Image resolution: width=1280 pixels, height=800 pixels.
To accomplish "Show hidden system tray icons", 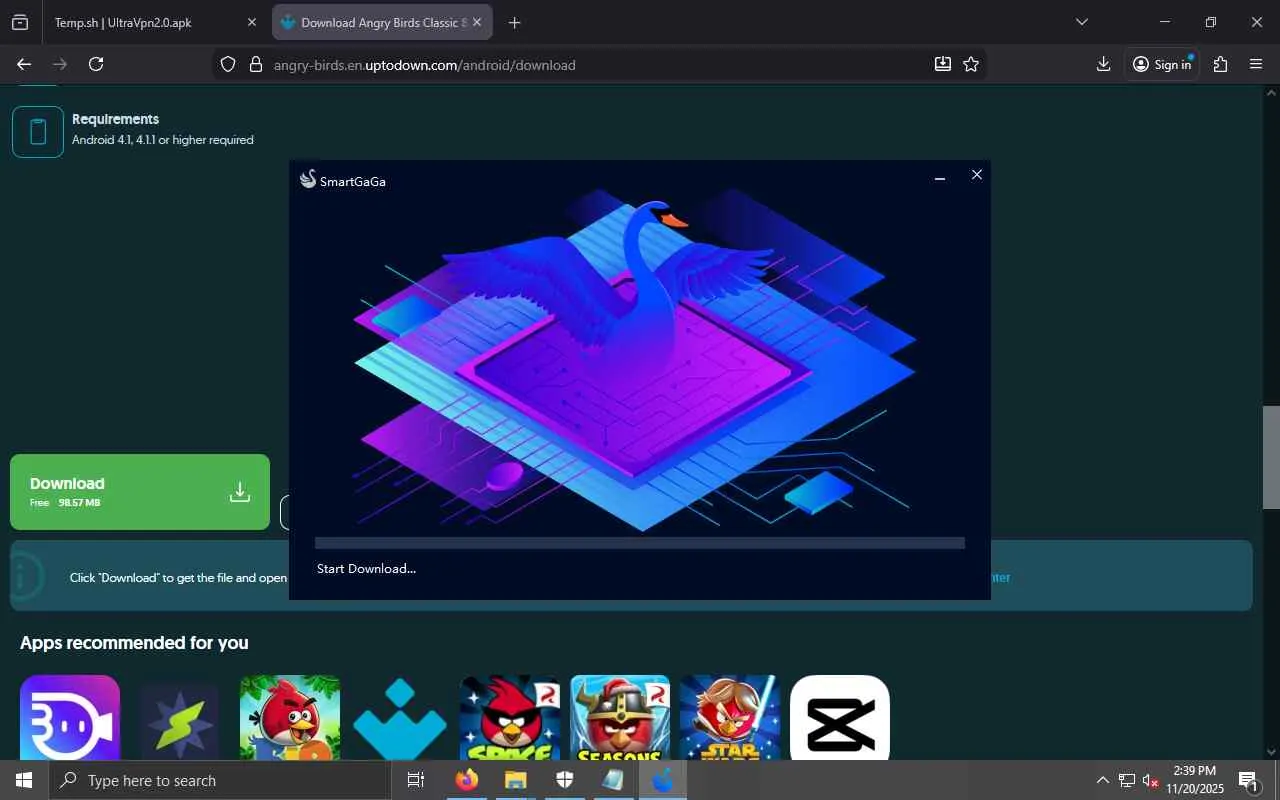I will pos(1103,780).
